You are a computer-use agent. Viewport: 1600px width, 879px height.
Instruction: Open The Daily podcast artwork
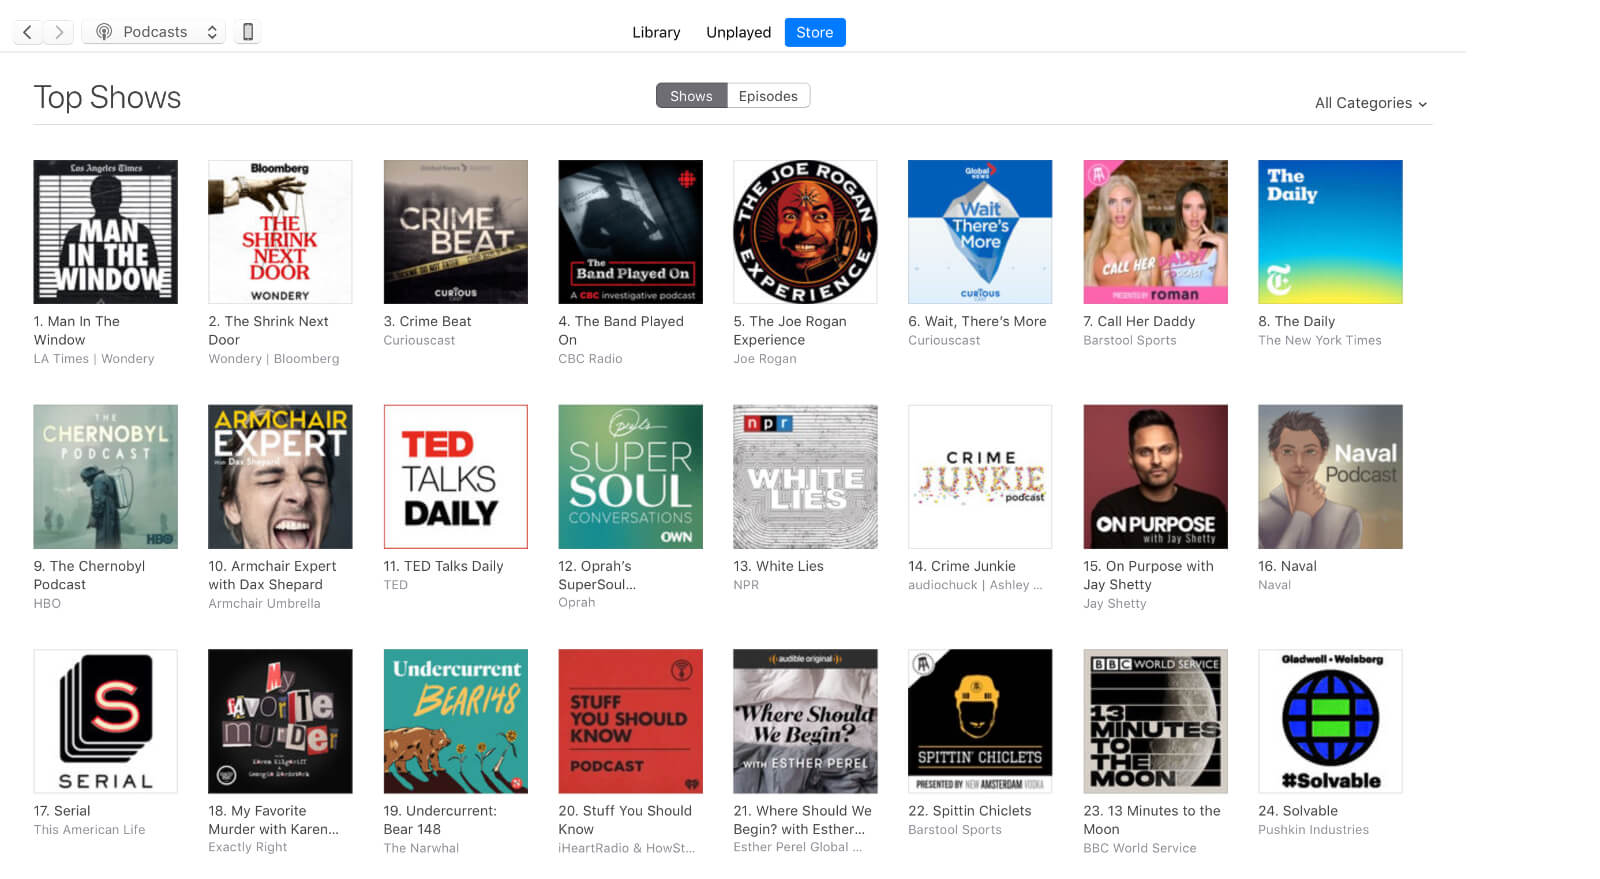tap(1329, 232)
